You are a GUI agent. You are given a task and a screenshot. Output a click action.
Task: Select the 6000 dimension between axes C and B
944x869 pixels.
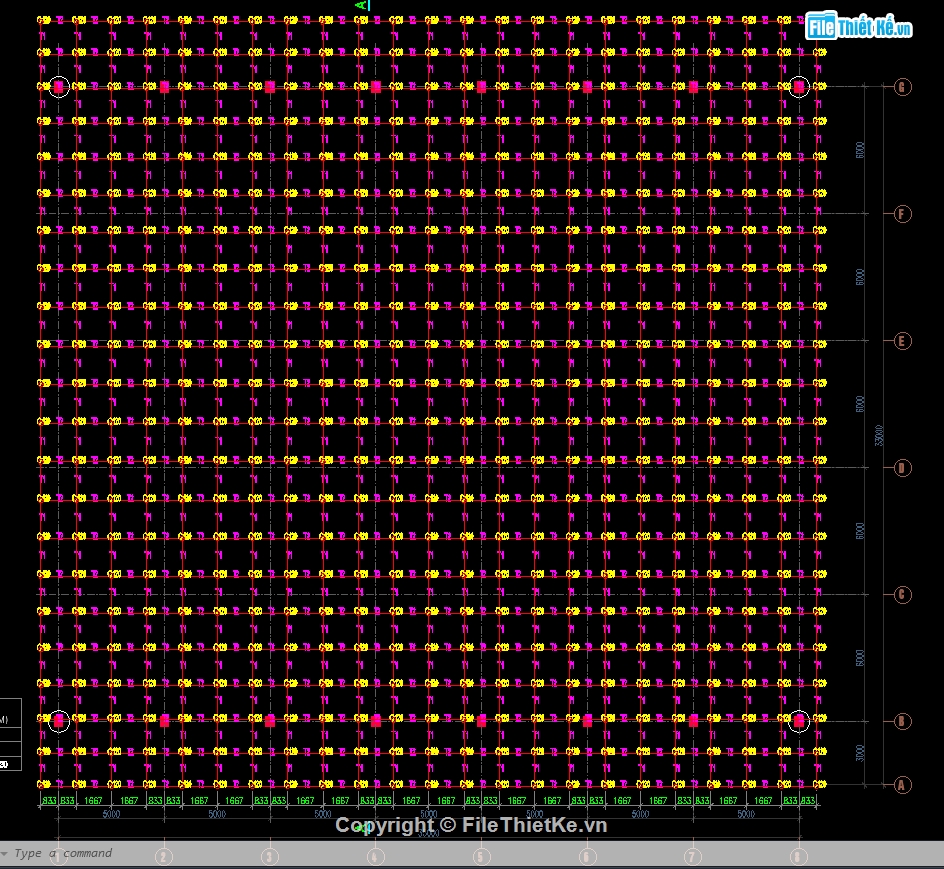pos(860,658)
